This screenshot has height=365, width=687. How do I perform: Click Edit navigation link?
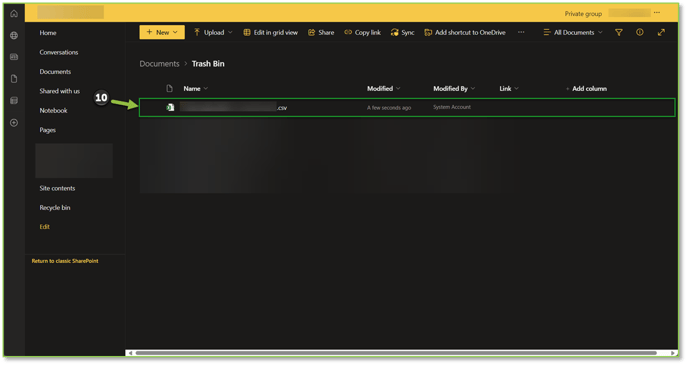(44, 227)
